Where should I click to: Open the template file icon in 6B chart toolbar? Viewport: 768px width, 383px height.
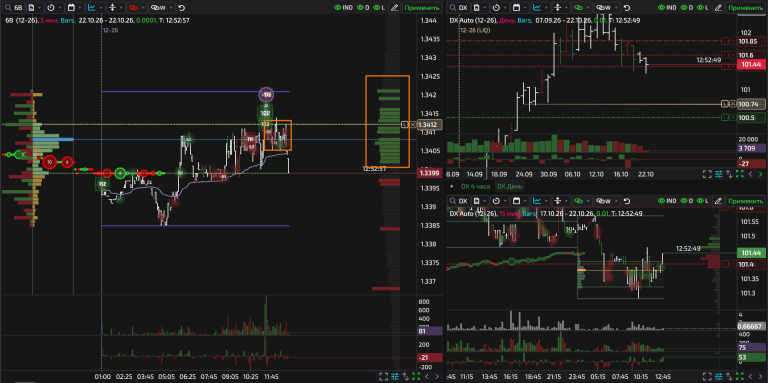[x=31, y=8]
